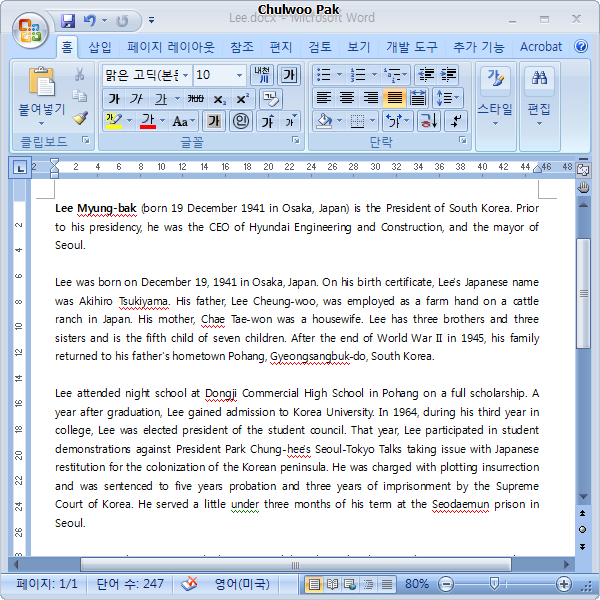600x600 pixels.
Task: Save the document with the floppy icon
Action: point(68,21)
